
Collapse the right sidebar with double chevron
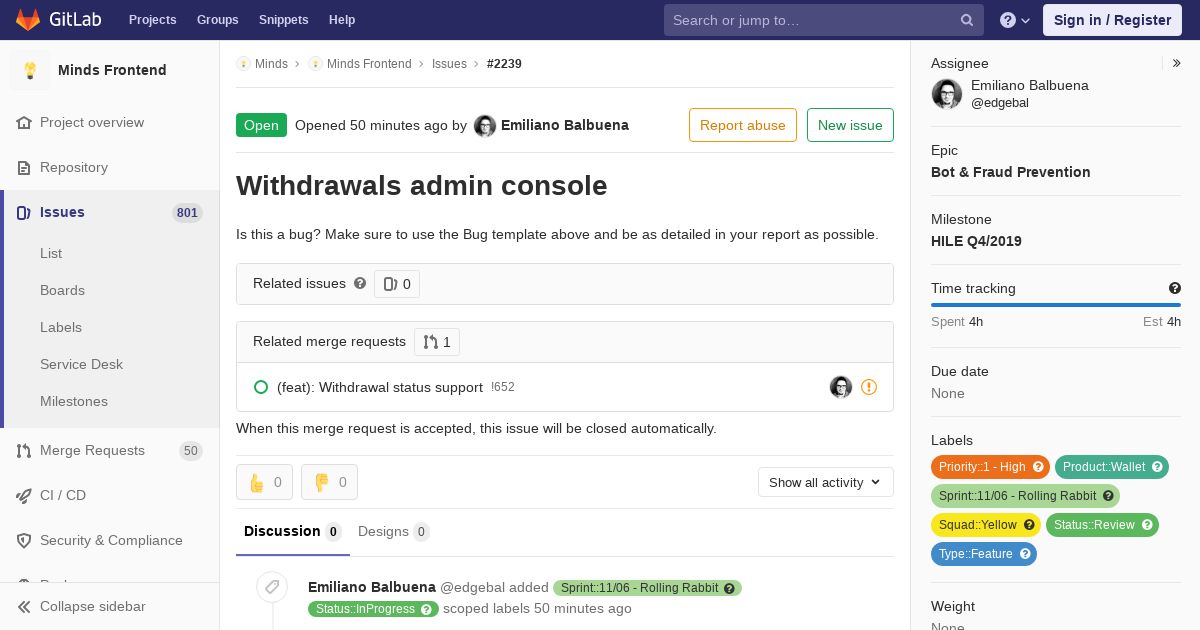(1177, 63)
